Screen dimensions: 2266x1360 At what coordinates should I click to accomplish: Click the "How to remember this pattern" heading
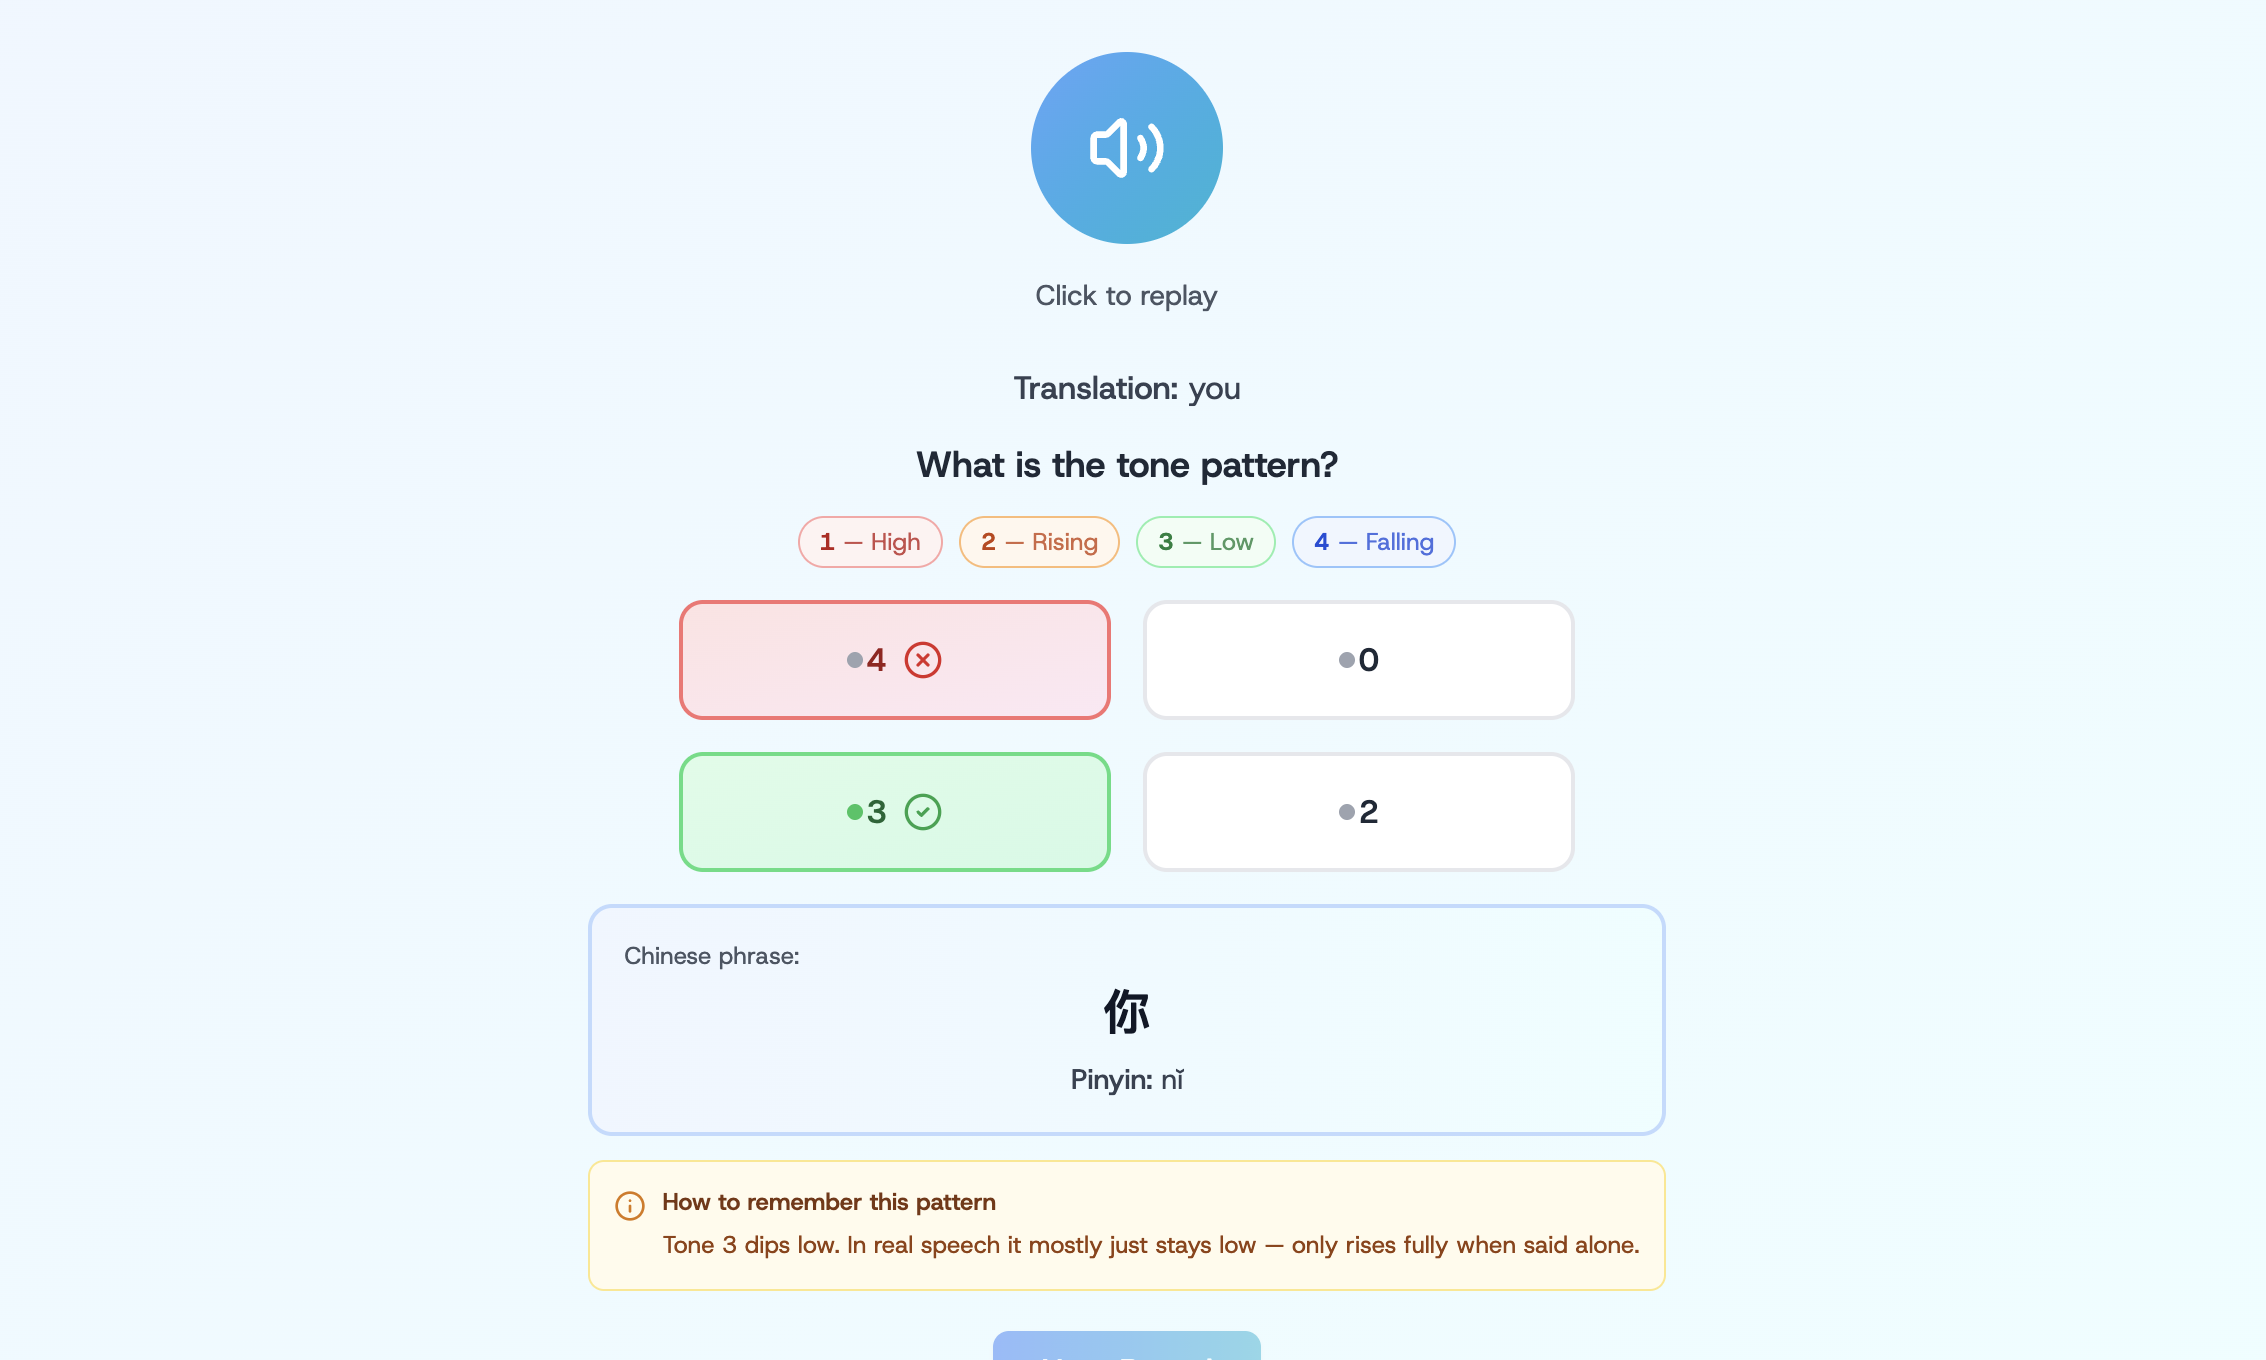pyautogui.click(x=828, y=1202)
